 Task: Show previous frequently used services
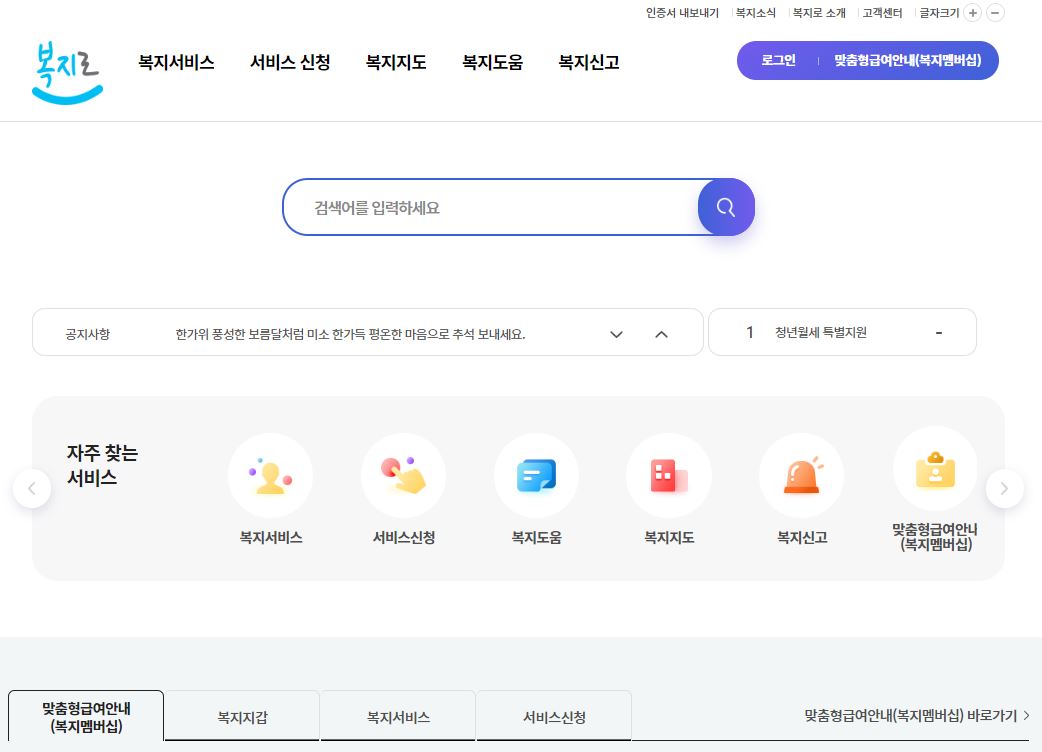tap(32, 489)
